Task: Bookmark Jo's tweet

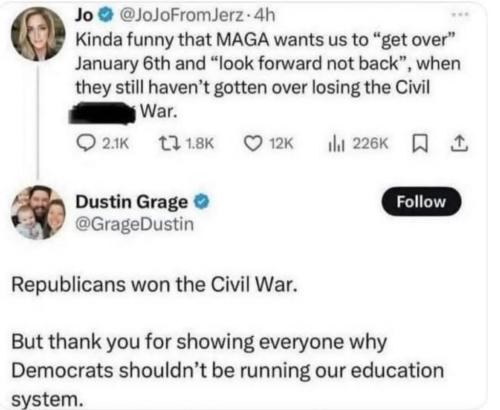Action: click(x=418, y=144)
